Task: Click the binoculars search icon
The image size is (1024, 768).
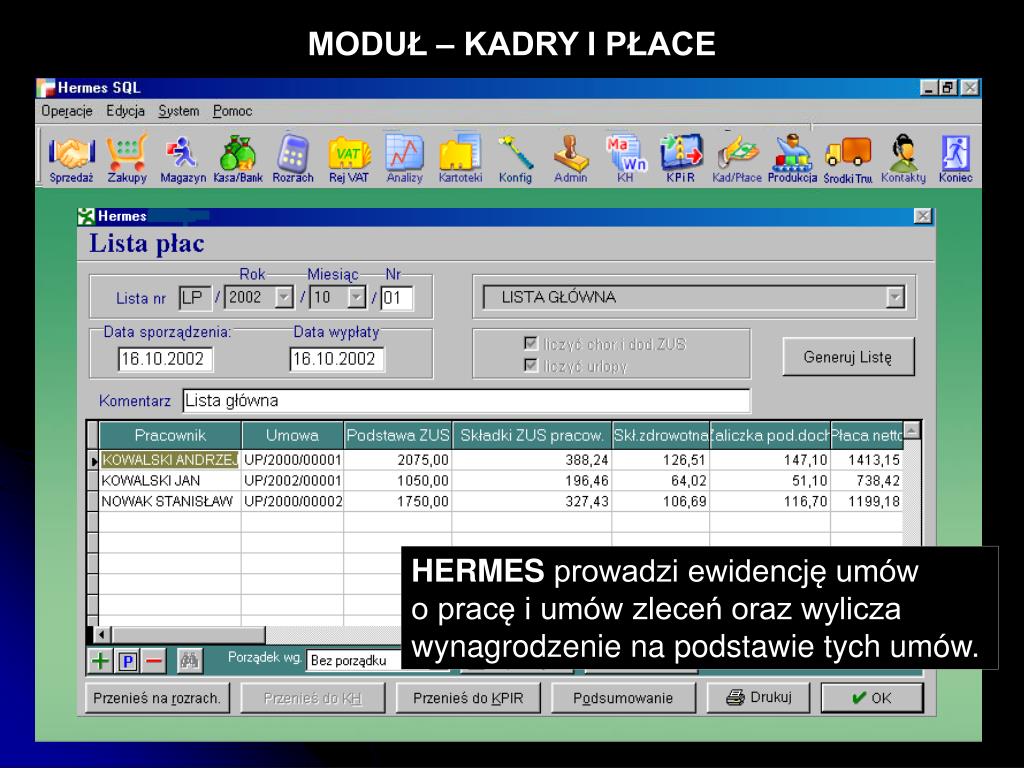Action: (189, 661)
